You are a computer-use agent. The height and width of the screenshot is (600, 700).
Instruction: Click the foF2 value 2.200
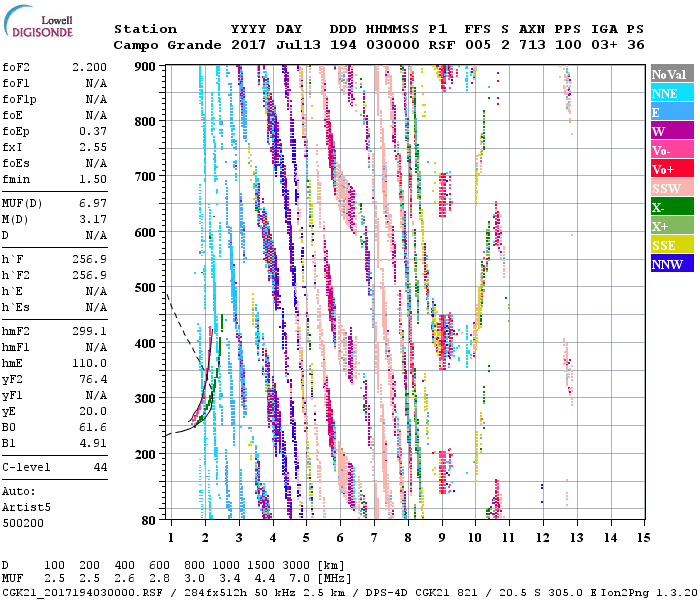pyautogui.click(x=89, y=67)
